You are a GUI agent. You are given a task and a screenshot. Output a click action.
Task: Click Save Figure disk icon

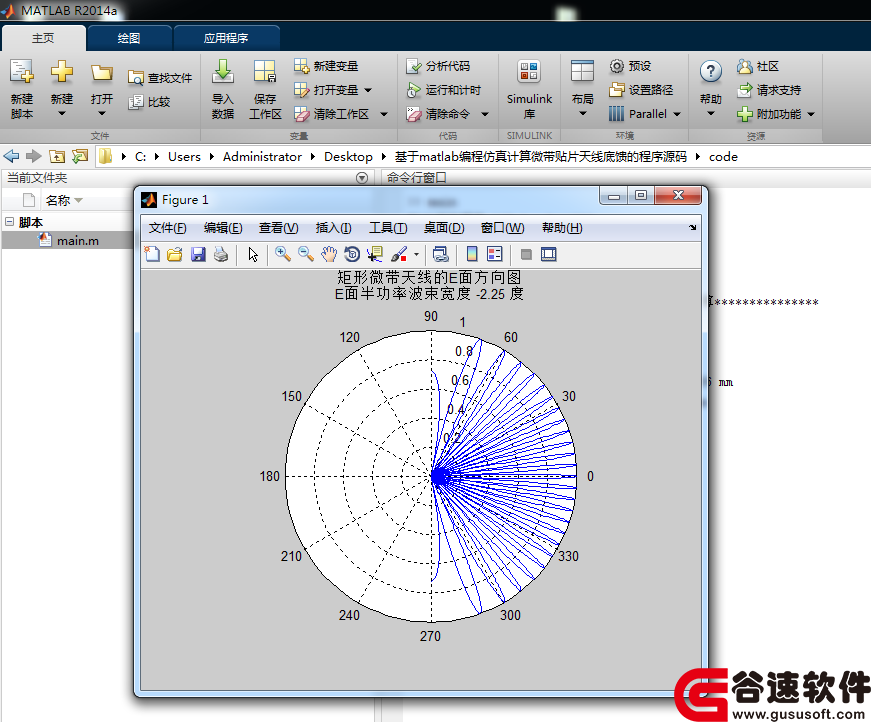[198, 254]
